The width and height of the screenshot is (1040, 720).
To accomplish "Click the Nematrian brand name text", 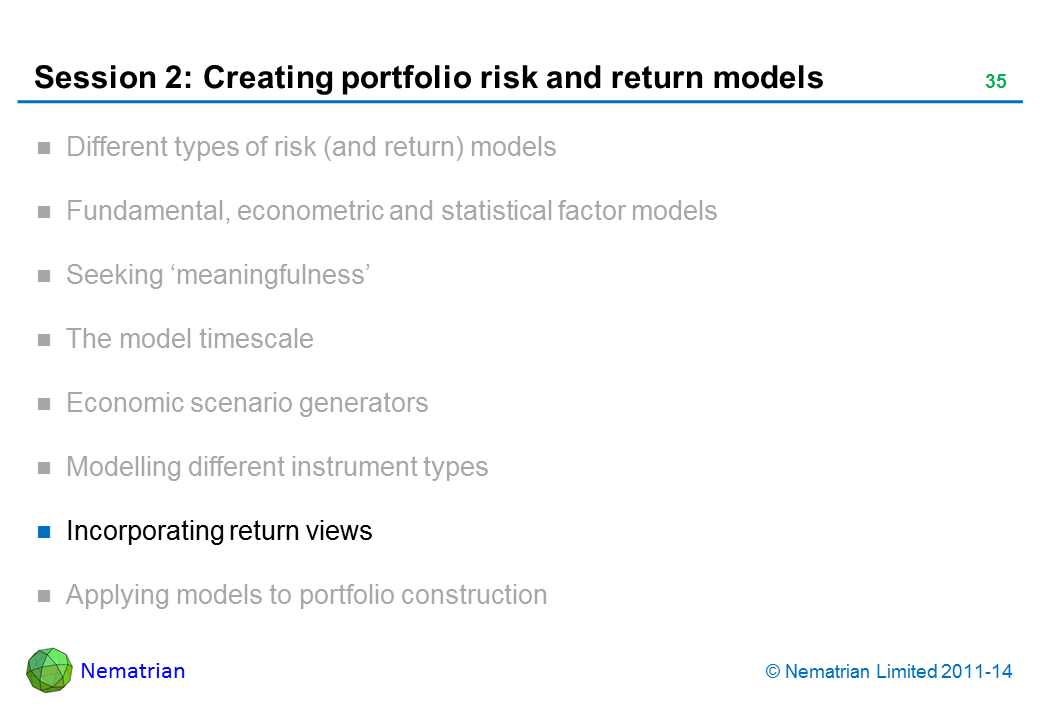I will tap(133, 671).
